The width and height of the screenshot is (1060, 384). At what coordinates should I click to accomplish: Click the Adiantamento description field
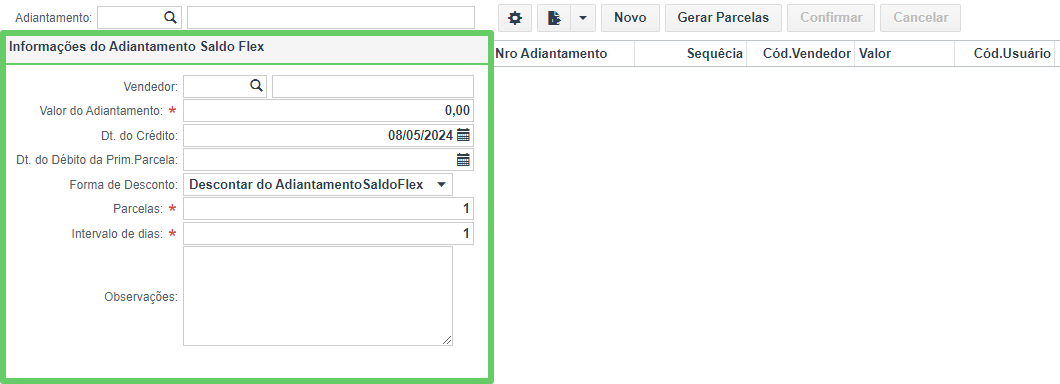point(331,18)
